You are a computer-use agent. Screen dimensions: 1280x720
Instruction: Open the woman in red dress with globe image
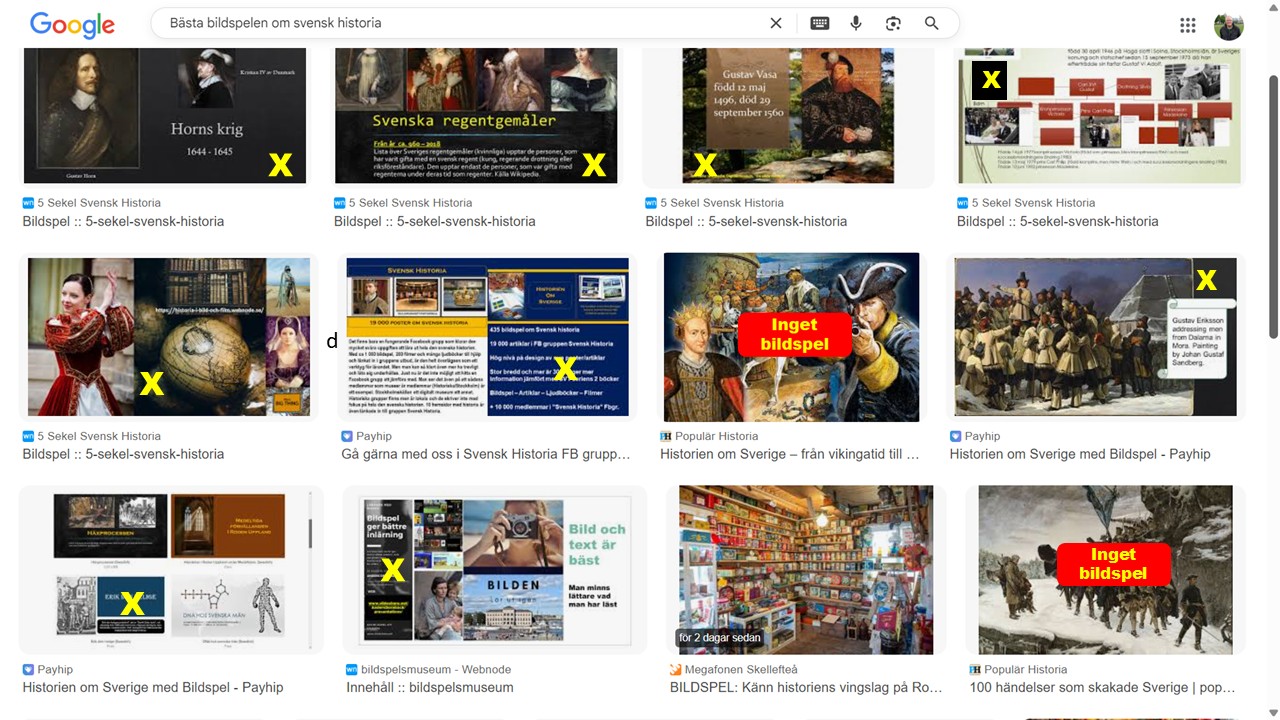pos(169,337)
